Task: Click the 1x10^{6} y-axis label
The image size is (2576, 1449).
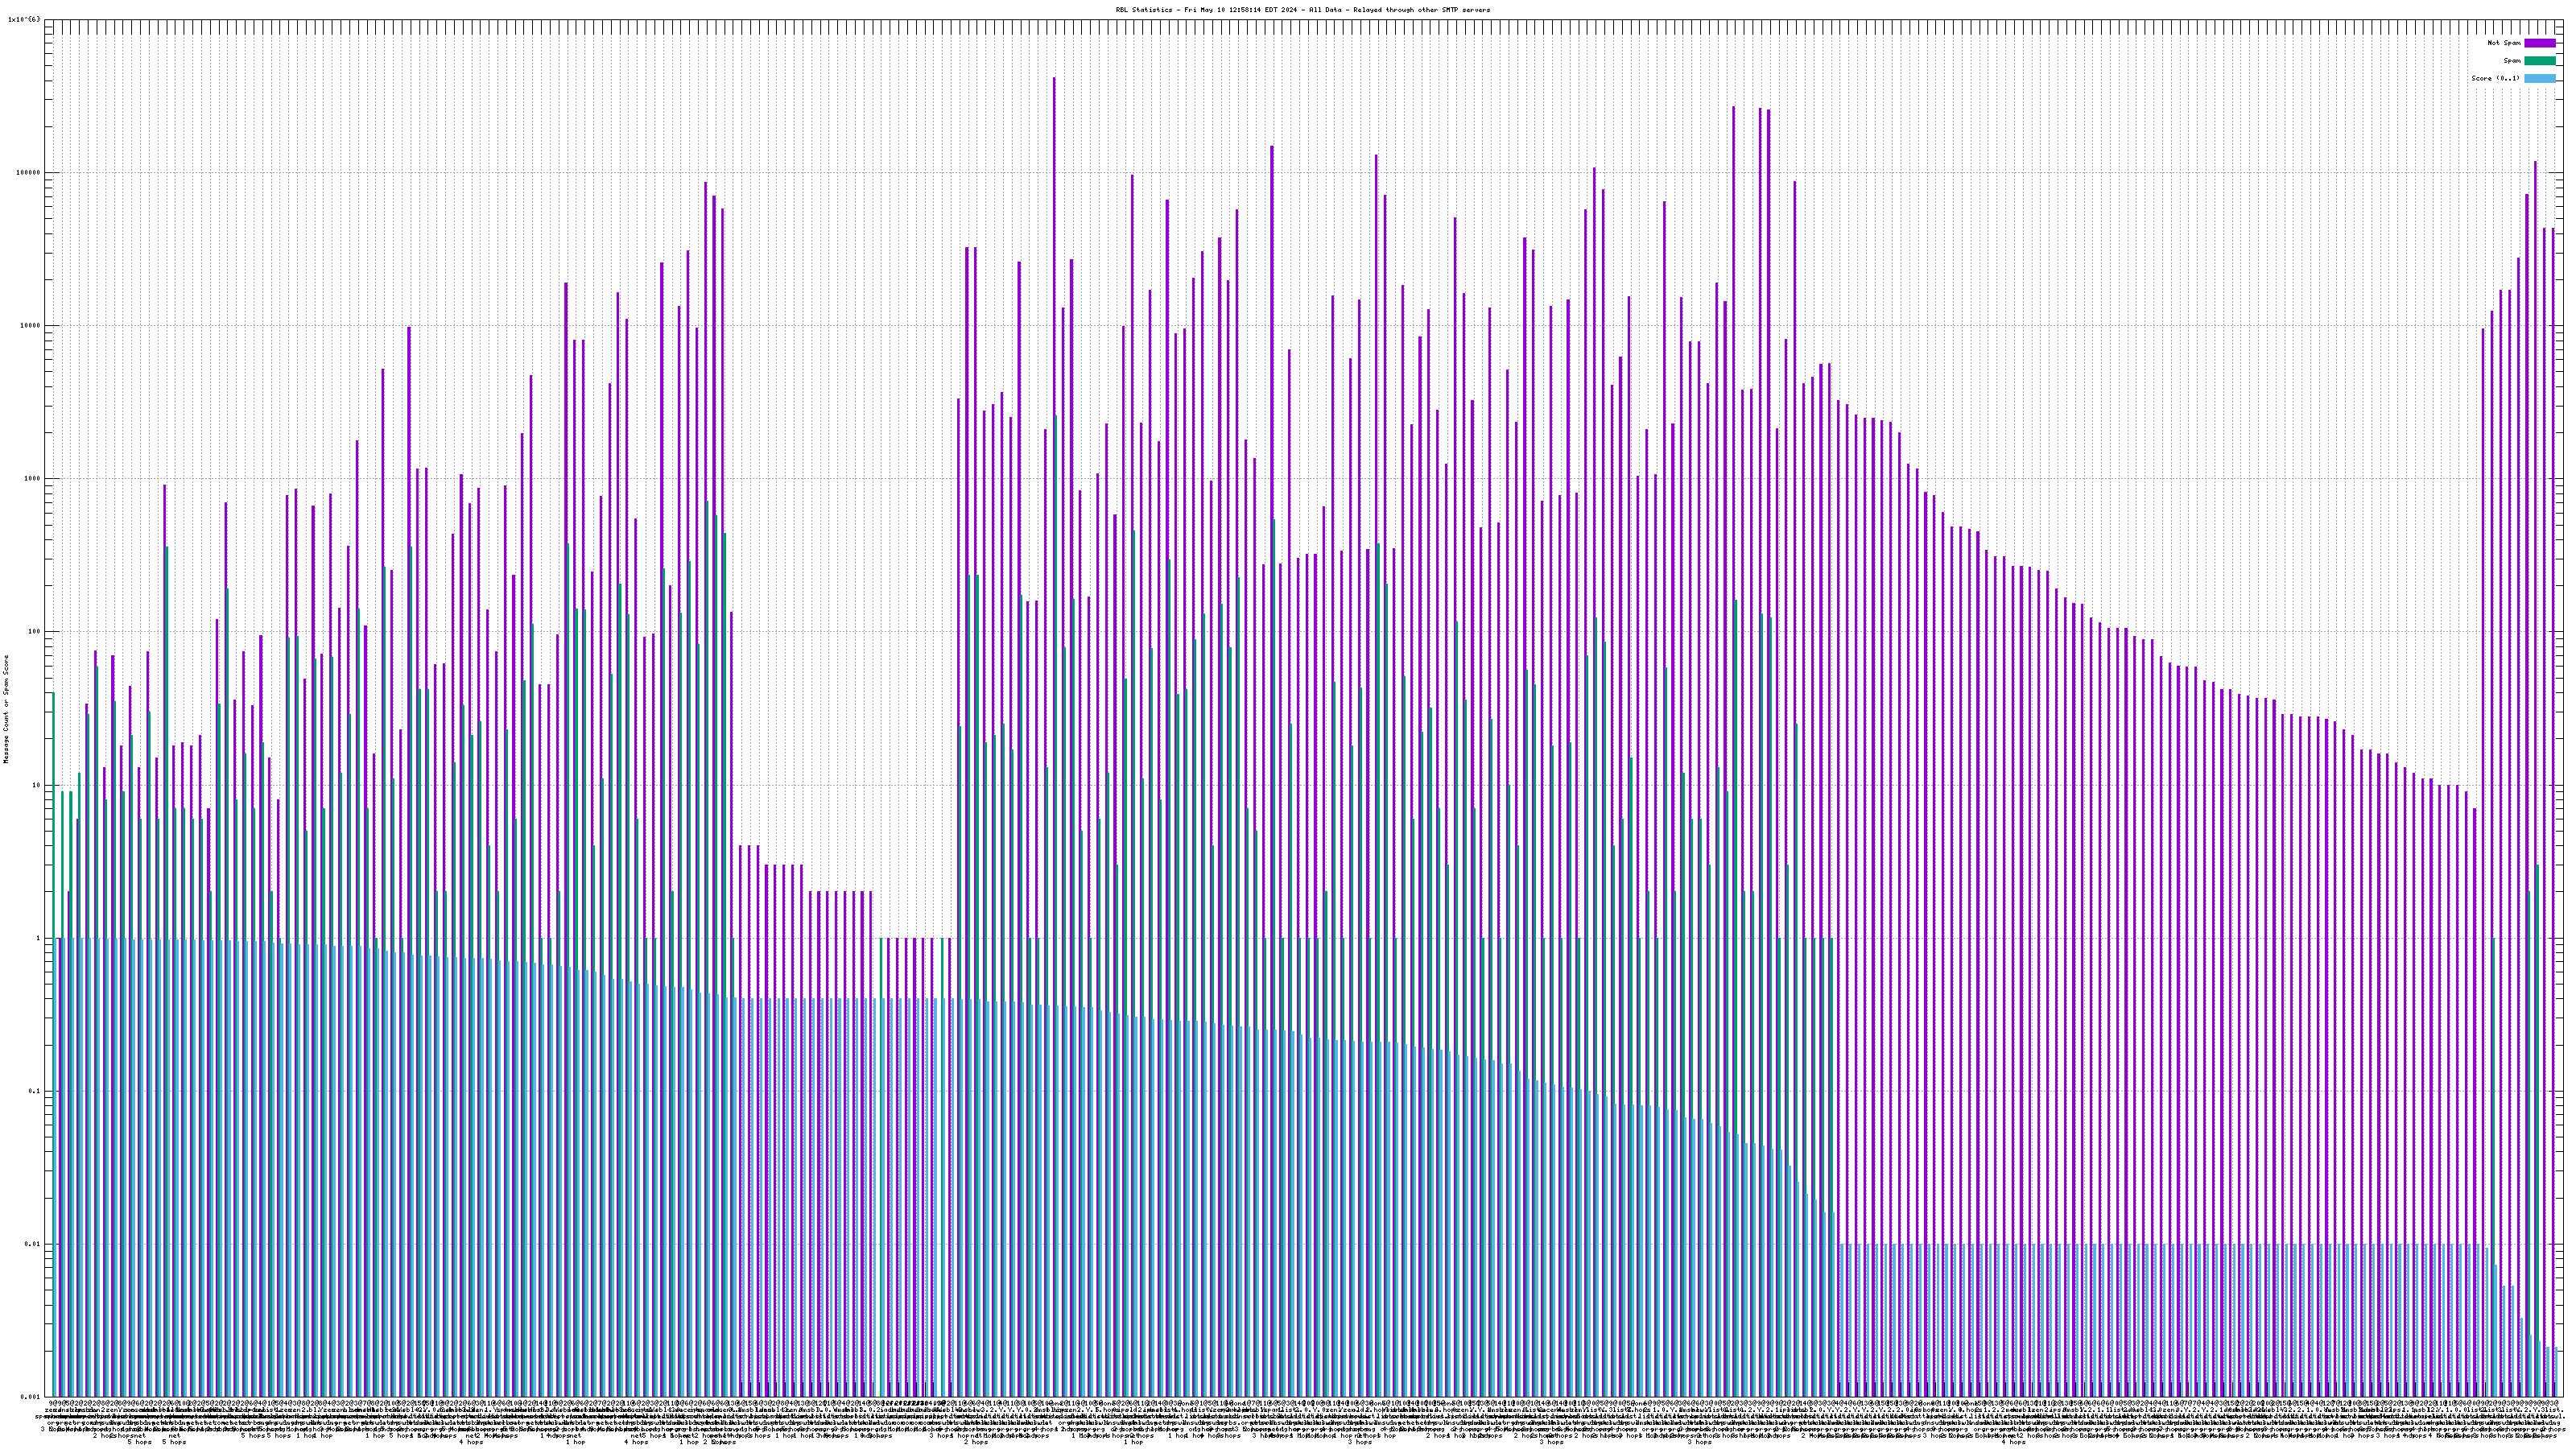Action: pyautogui.click(x=24, y=19)
